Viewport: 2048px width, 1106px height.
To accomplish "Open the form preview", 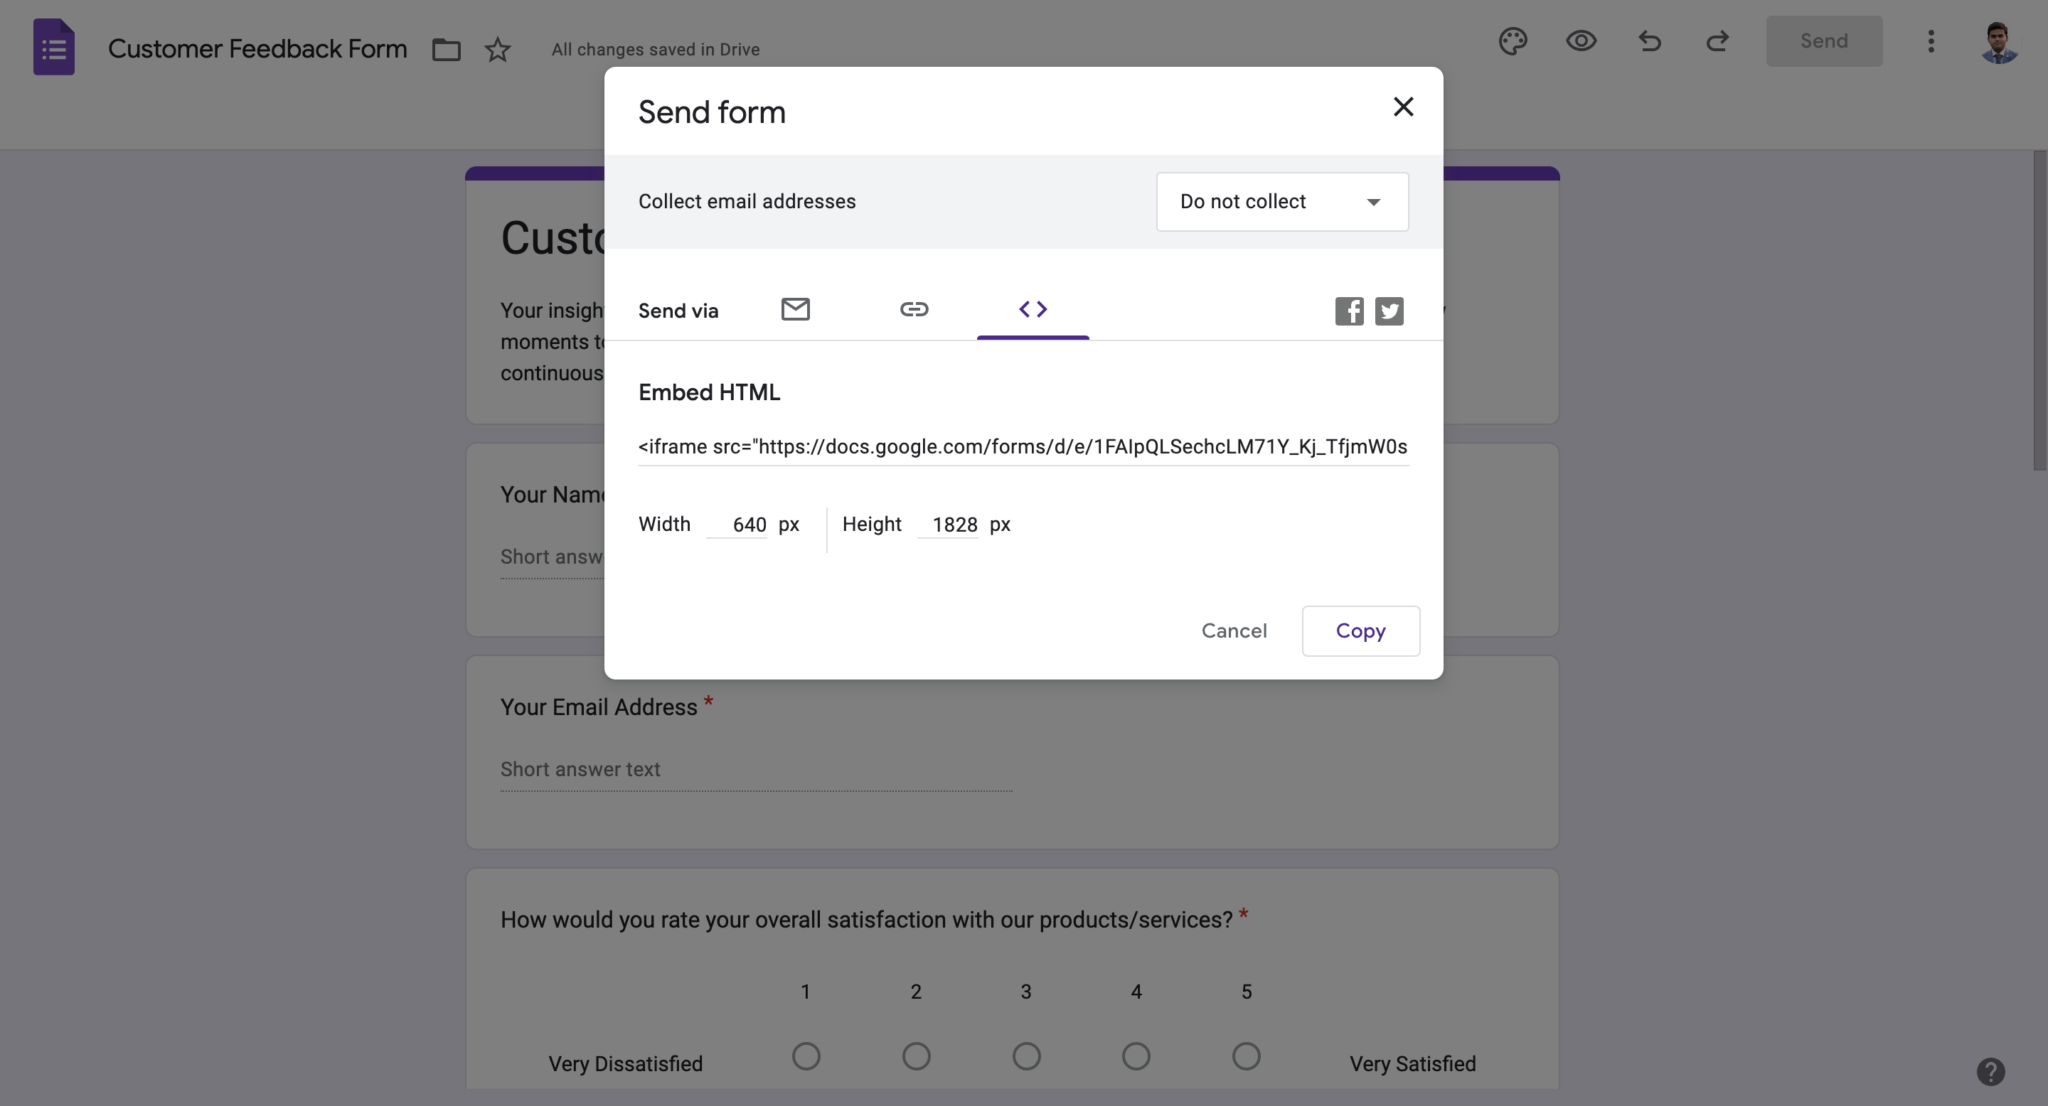I will coord(1580,41).
